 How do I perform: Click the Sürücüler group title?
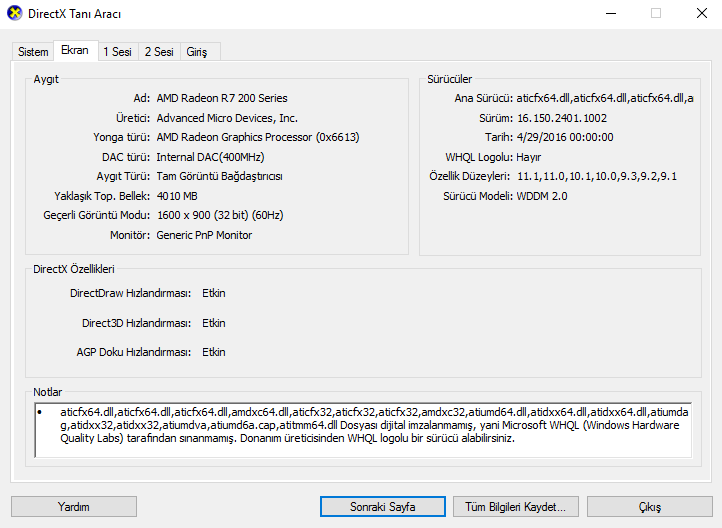click(449, 79)
